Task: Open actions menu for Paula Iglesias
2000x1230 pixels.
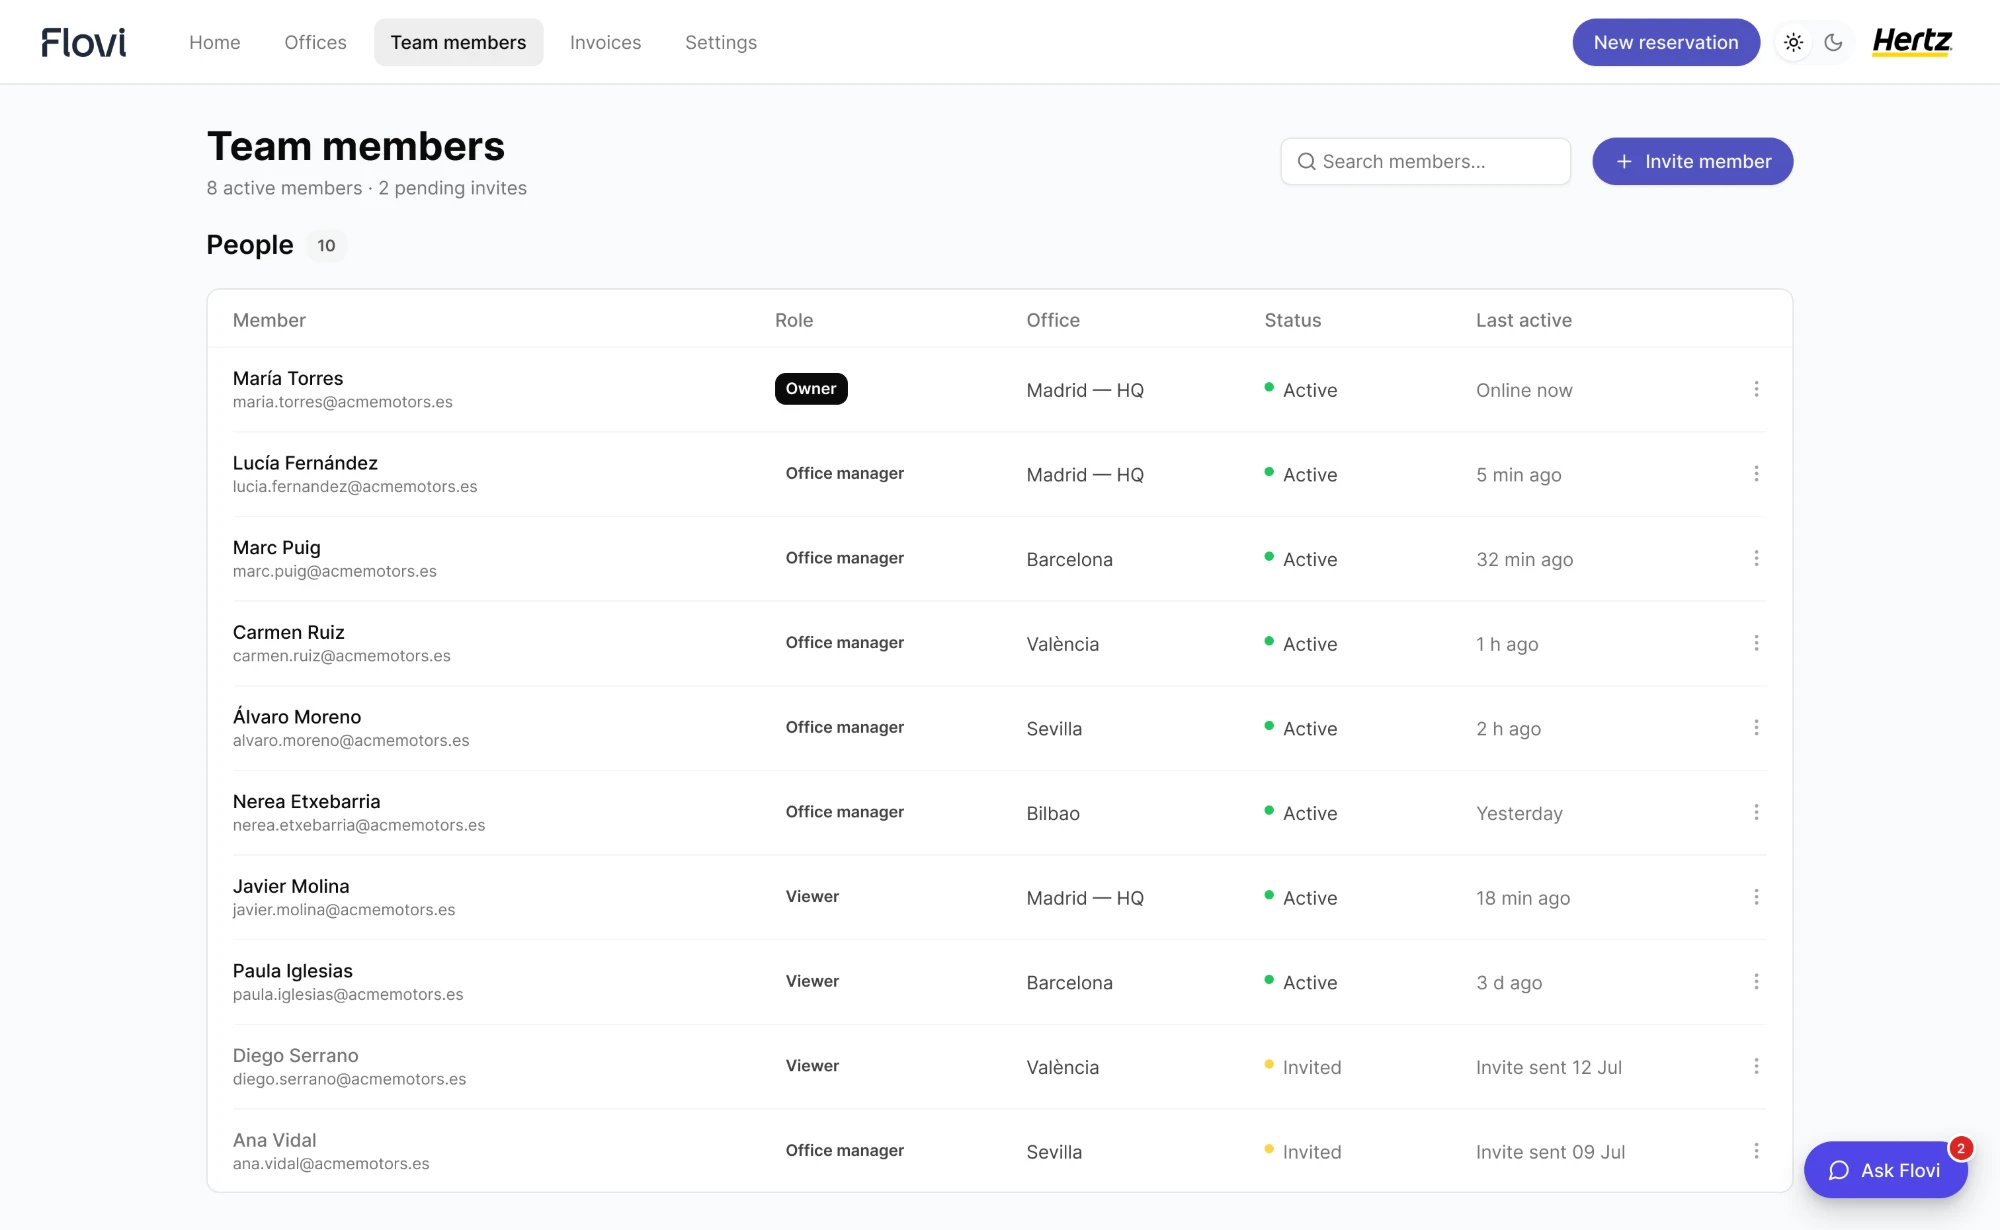Action: point(1756,982)
